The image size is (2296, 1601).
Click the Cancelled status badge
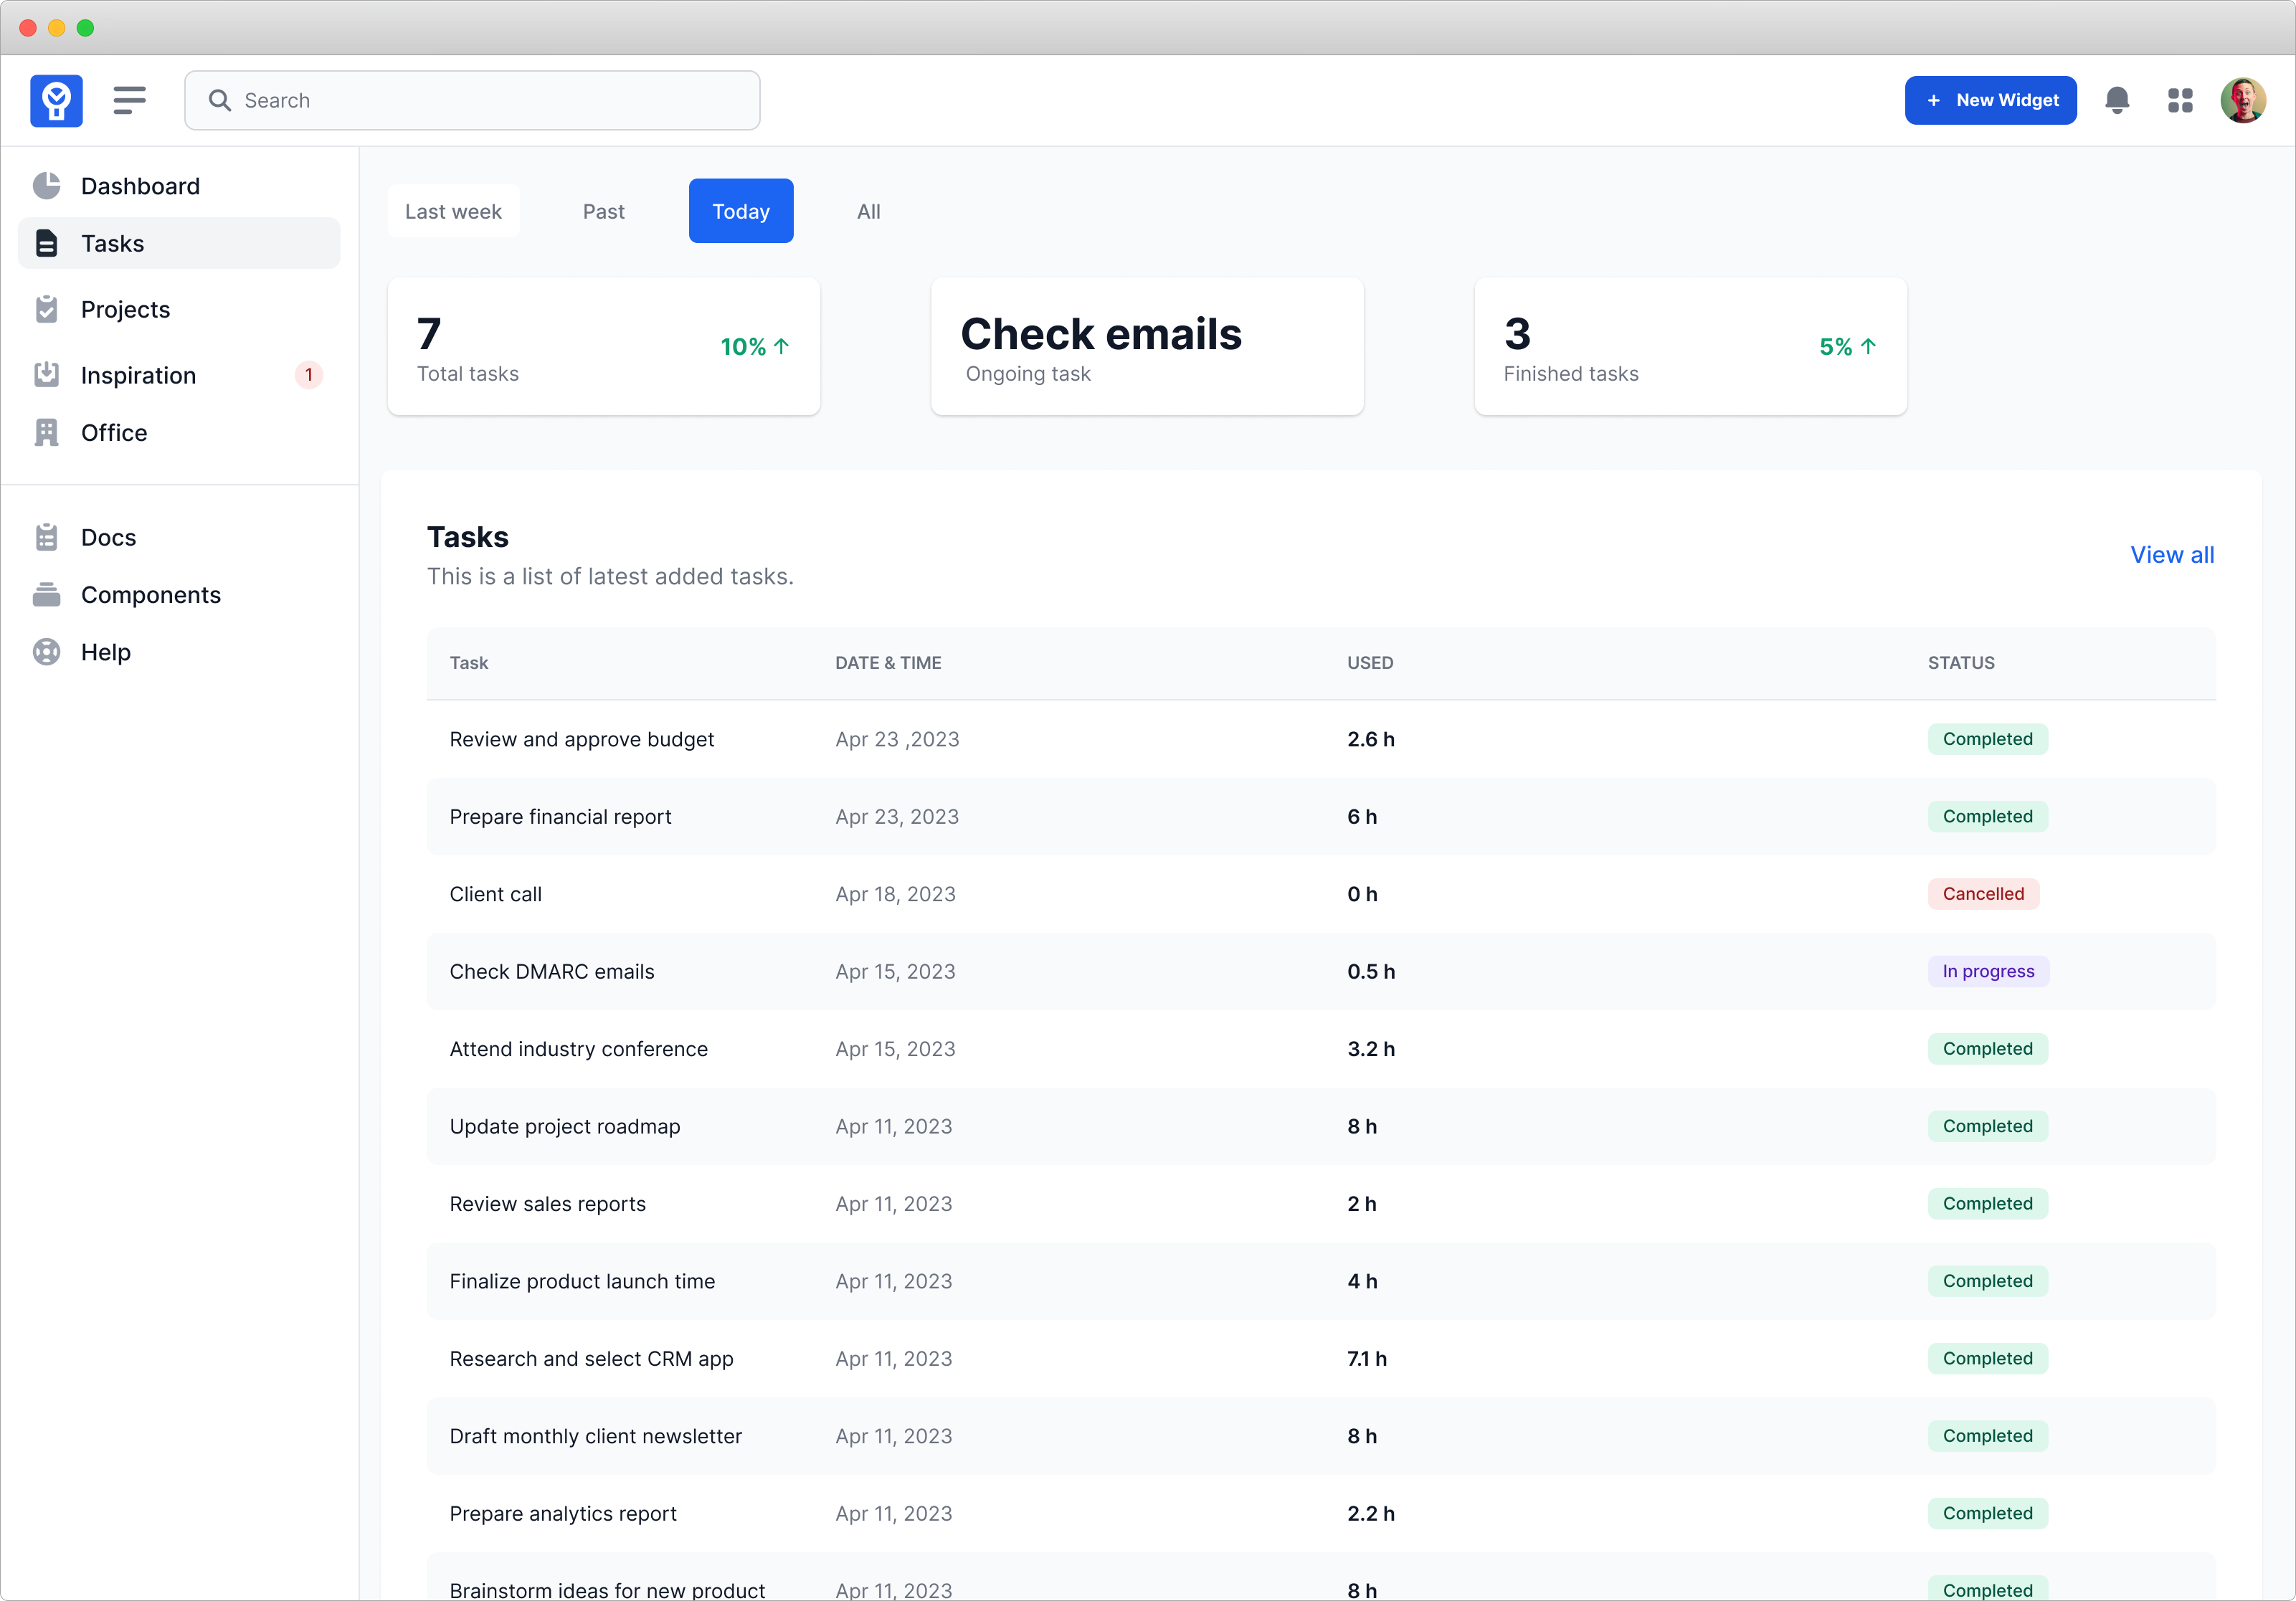1982,894
